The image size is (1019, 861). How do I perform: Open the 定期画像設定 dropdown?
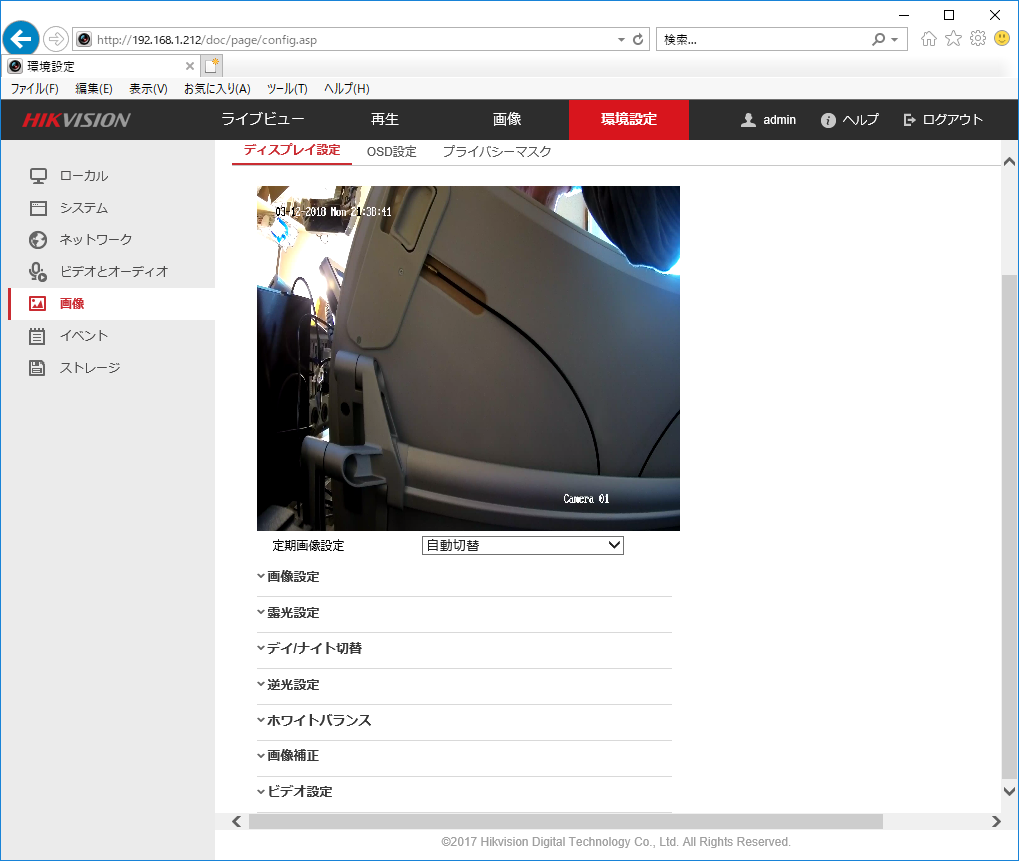tap(522, 545)
